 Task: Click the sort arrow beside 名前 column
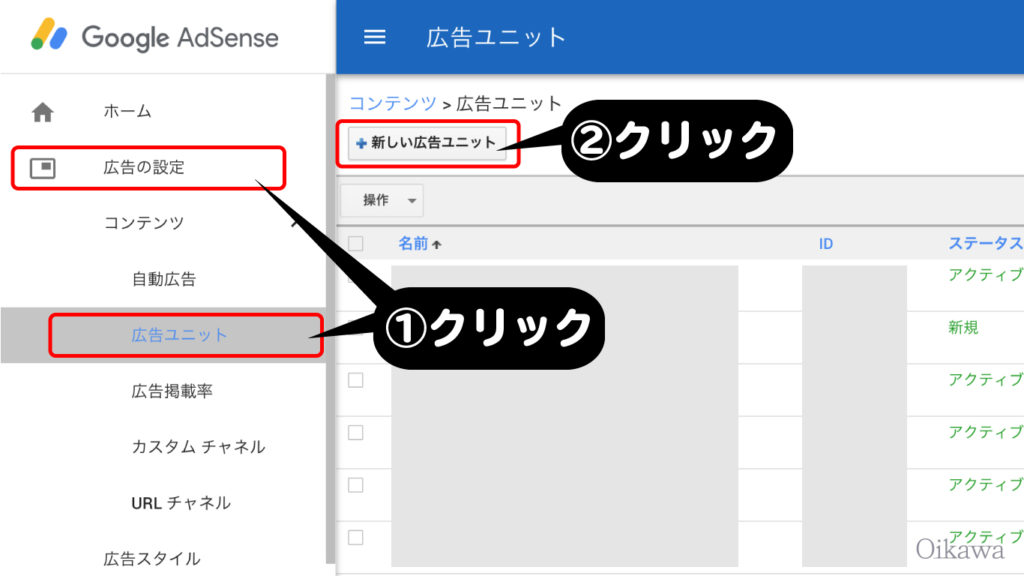pyautogui.click(x=436, y=244)
